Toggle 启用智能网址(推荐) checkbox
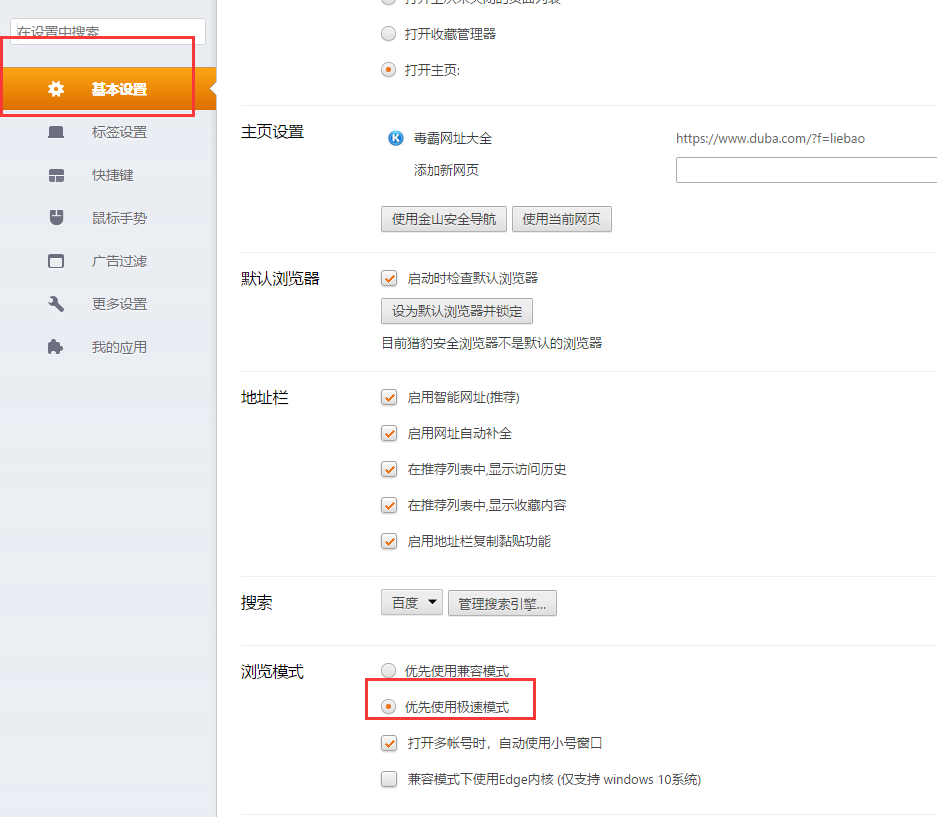937x817 pixels. click(390, 397)
